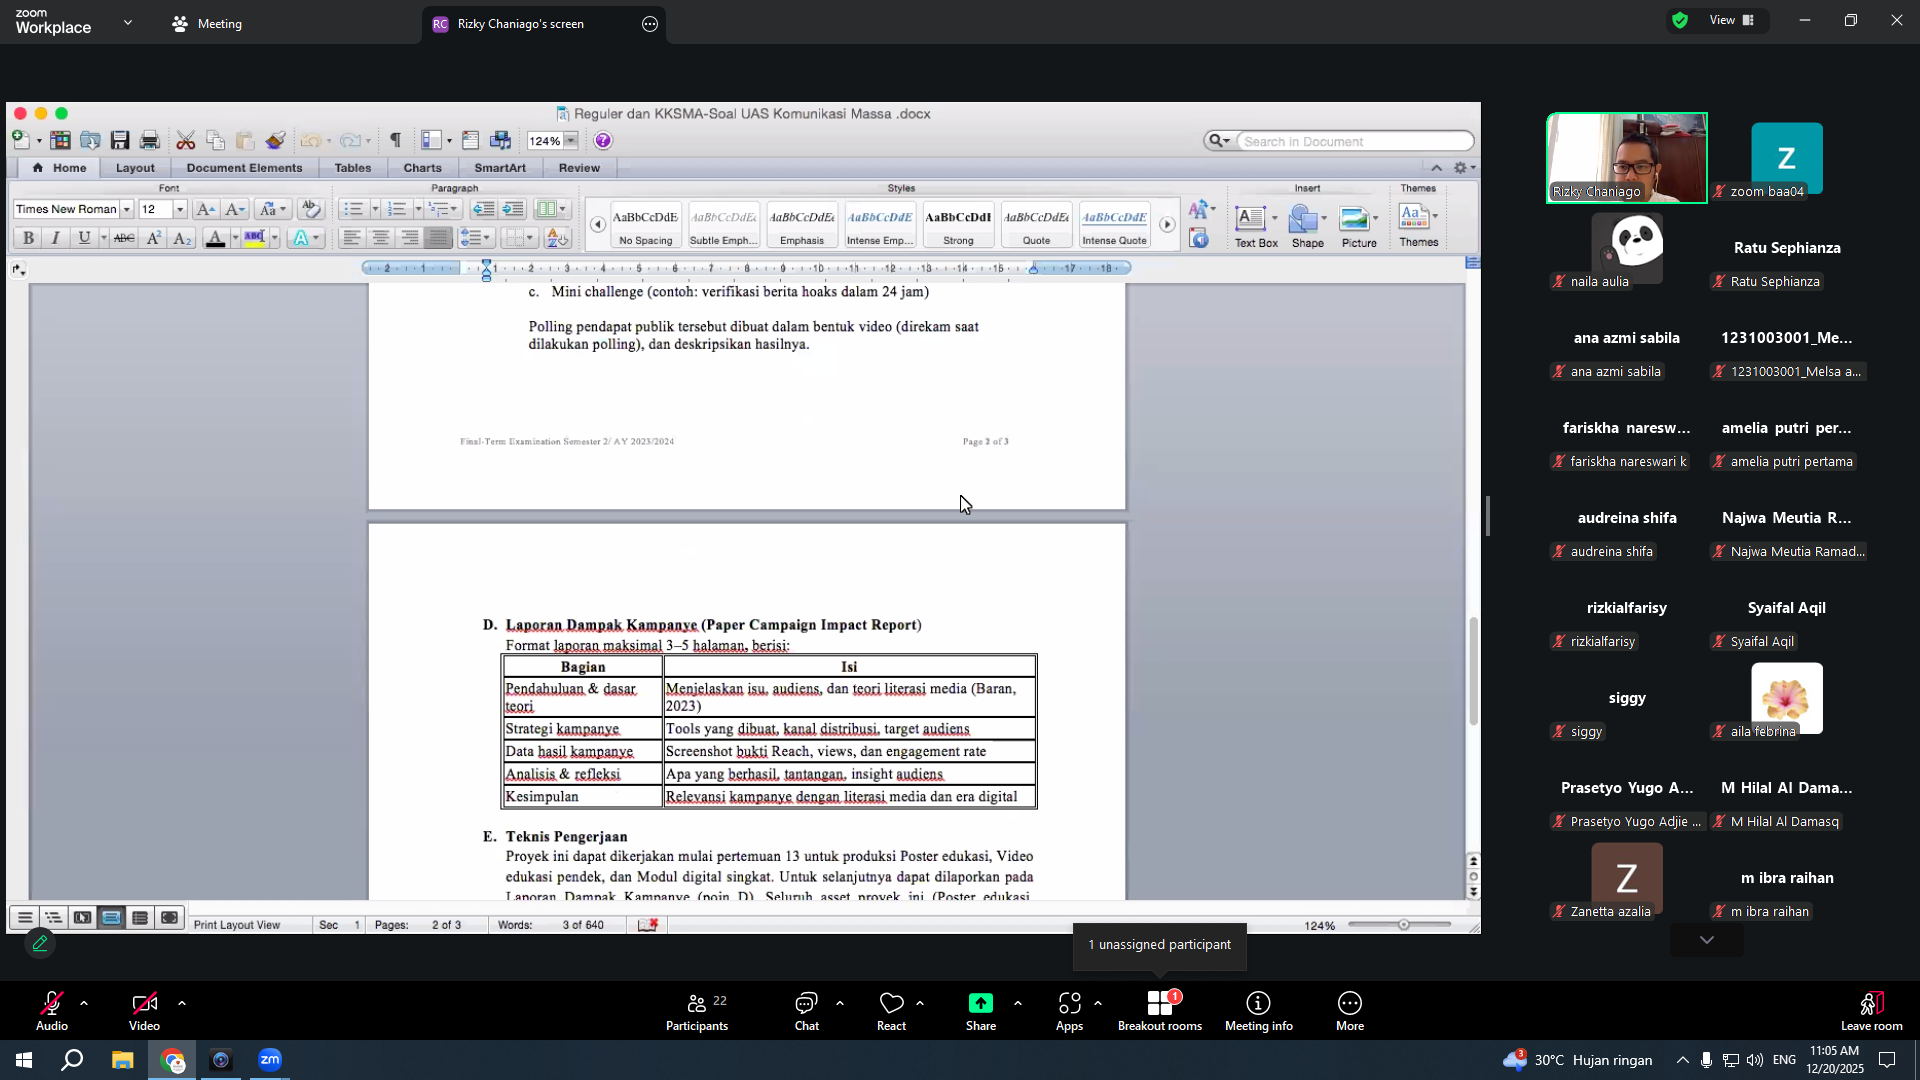Open the font size dropdown
Viewport: 1920px width, 1080px height.
[180, 209]
